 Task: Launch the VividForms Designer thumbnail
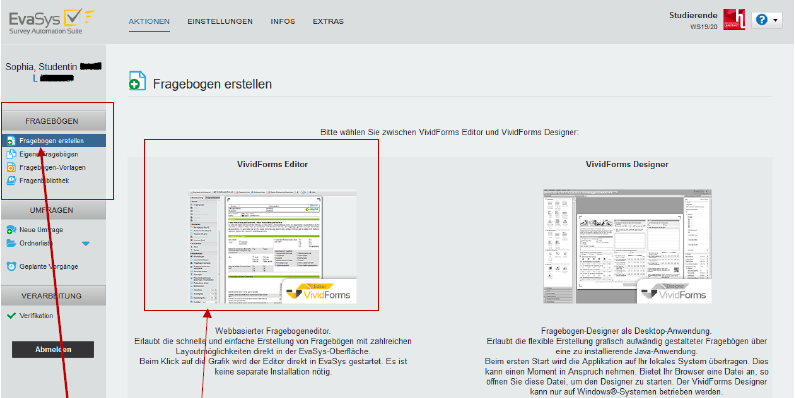coord(627,245)
